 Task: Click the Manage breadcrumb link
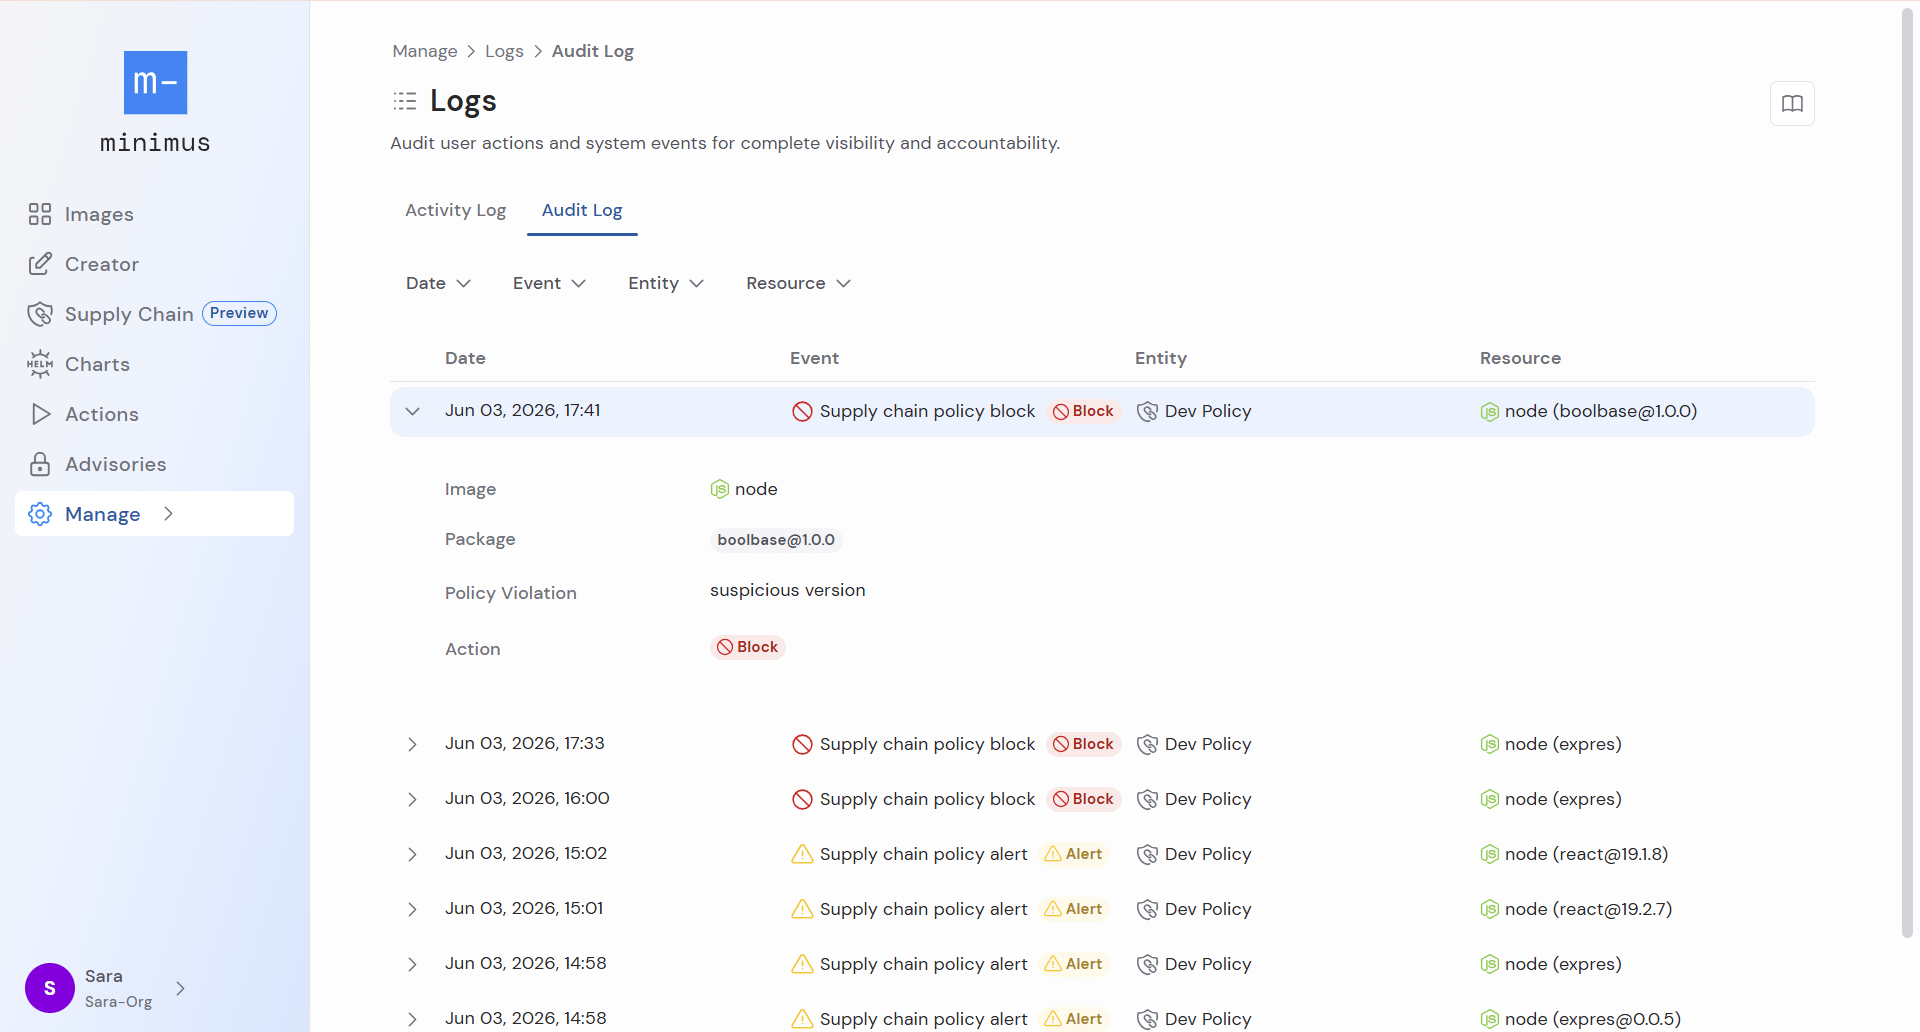[x=425, y=51]
